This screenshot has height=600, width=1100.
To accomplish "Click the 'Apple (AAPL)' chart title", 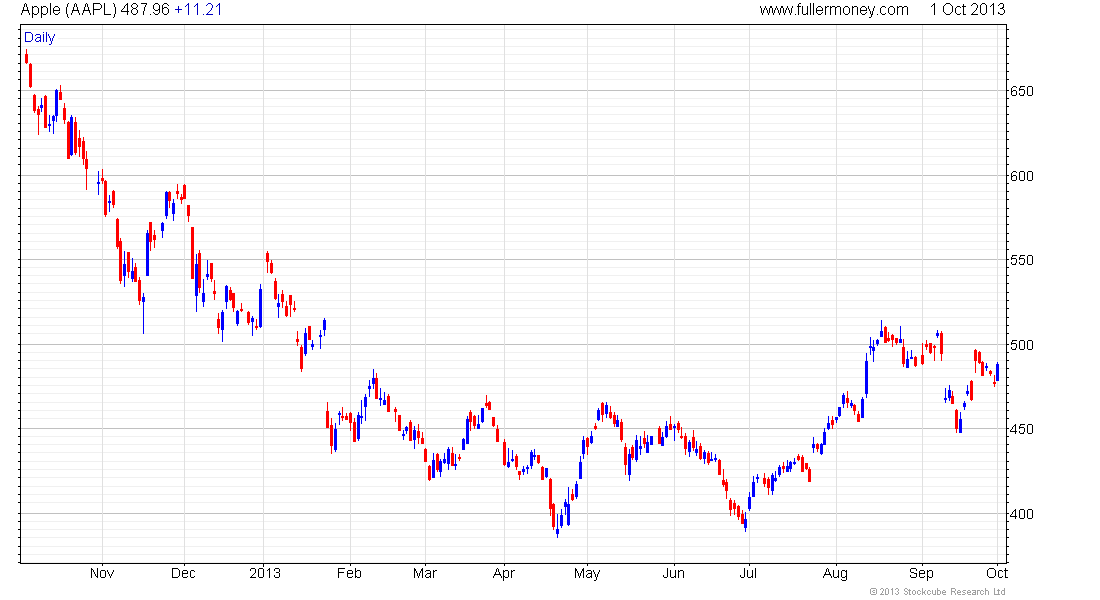I will click(69, 10).
